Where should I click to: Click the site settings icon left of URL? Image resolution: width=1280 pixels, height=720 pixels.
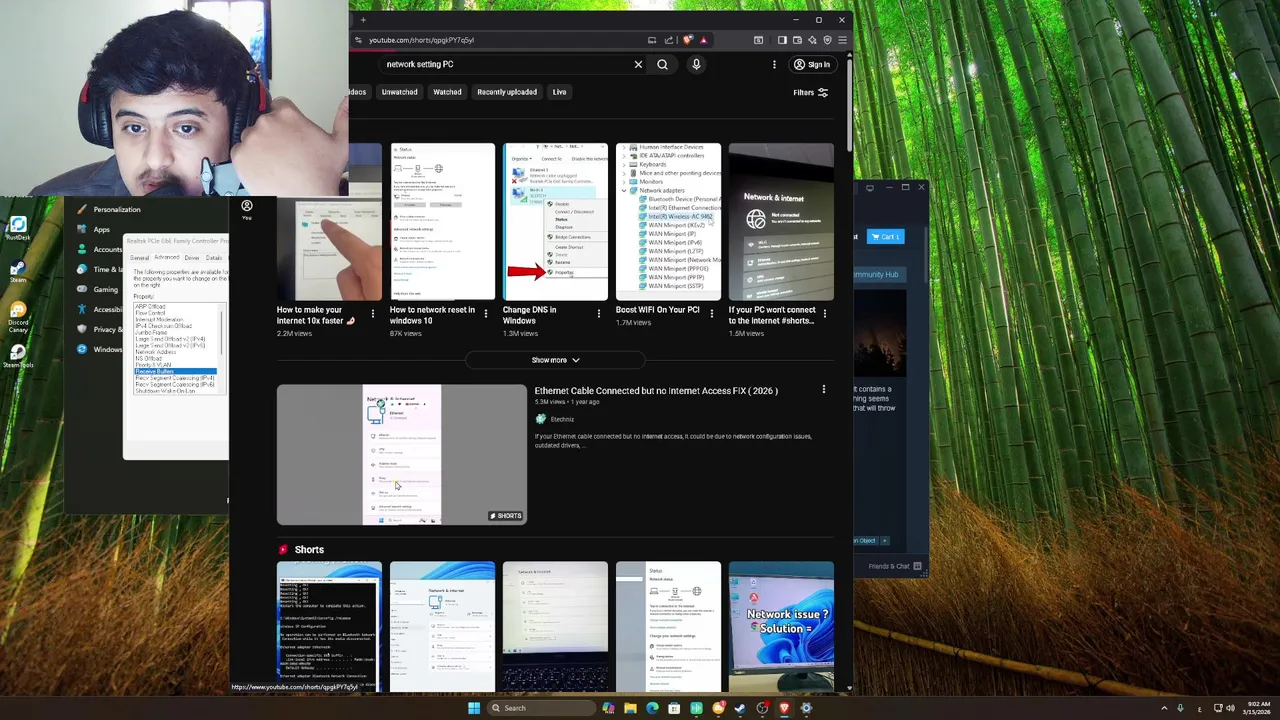click(x=357, y=40)
